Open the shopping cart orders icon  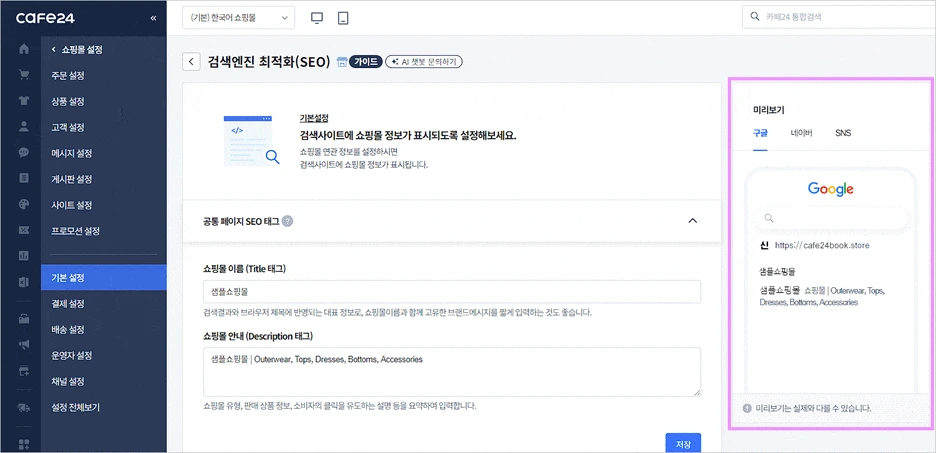point(24,75)
